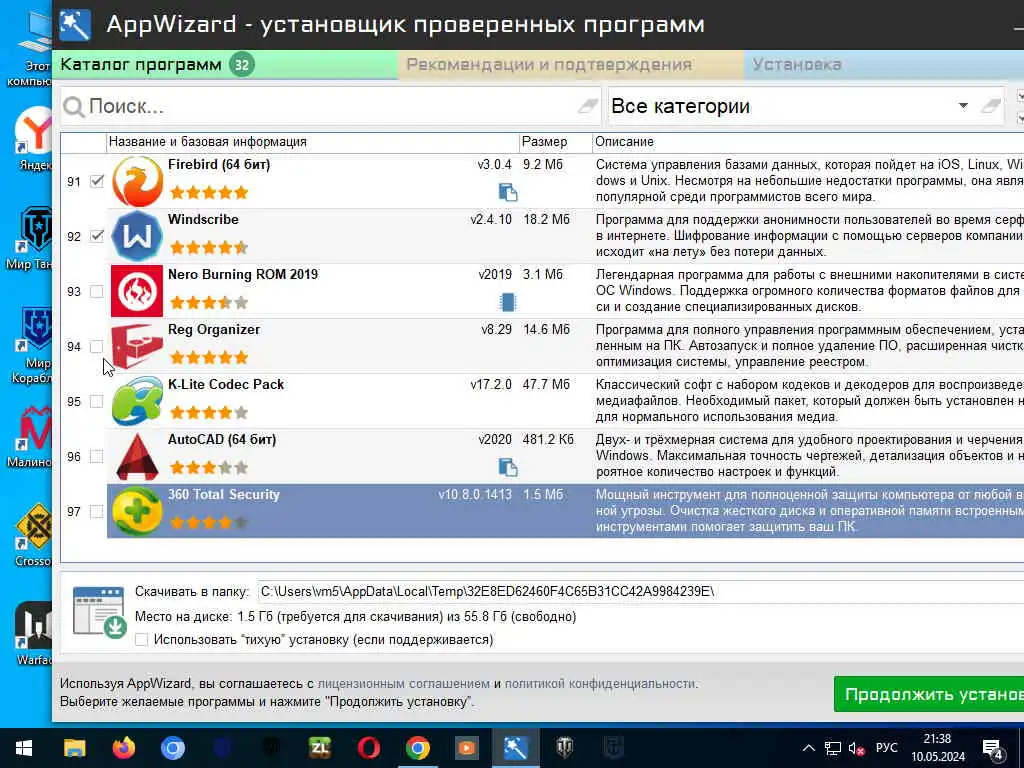Screen dimensions: 1024x768
Task: Switch to Каталог программ tab
Action: tap(225, 65)
